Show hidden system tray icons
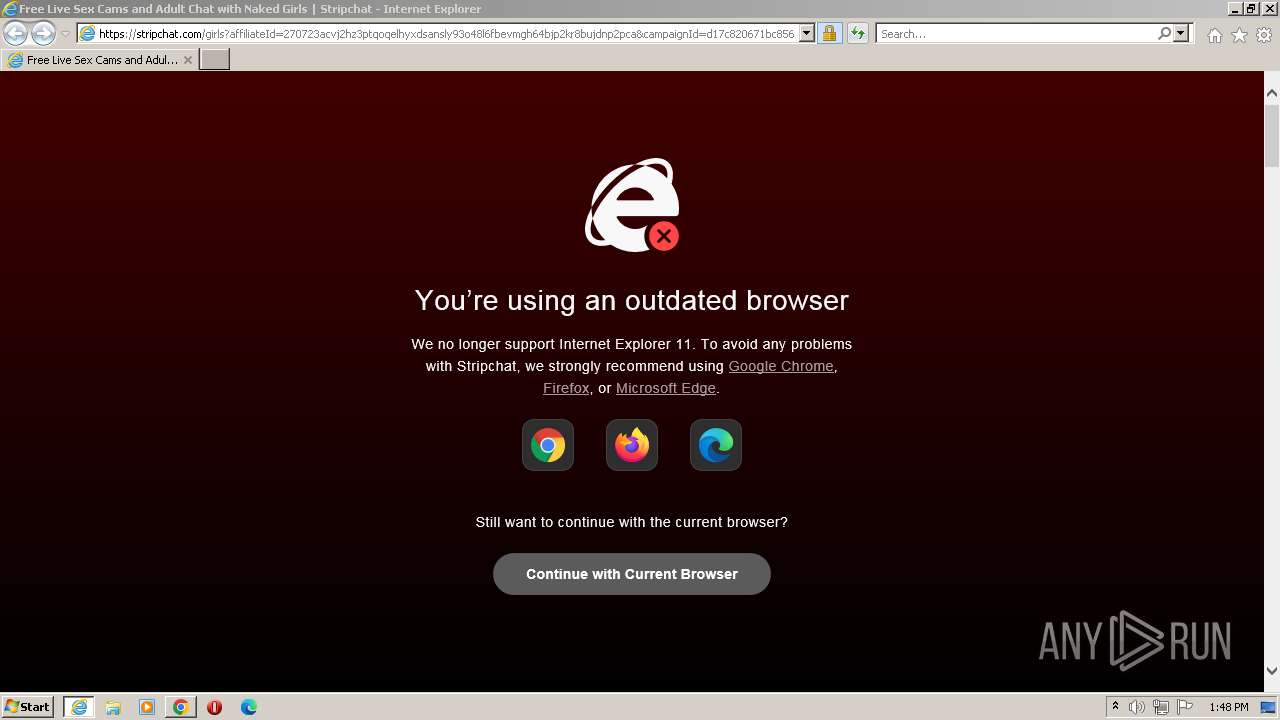 [x=1115, y=707]
